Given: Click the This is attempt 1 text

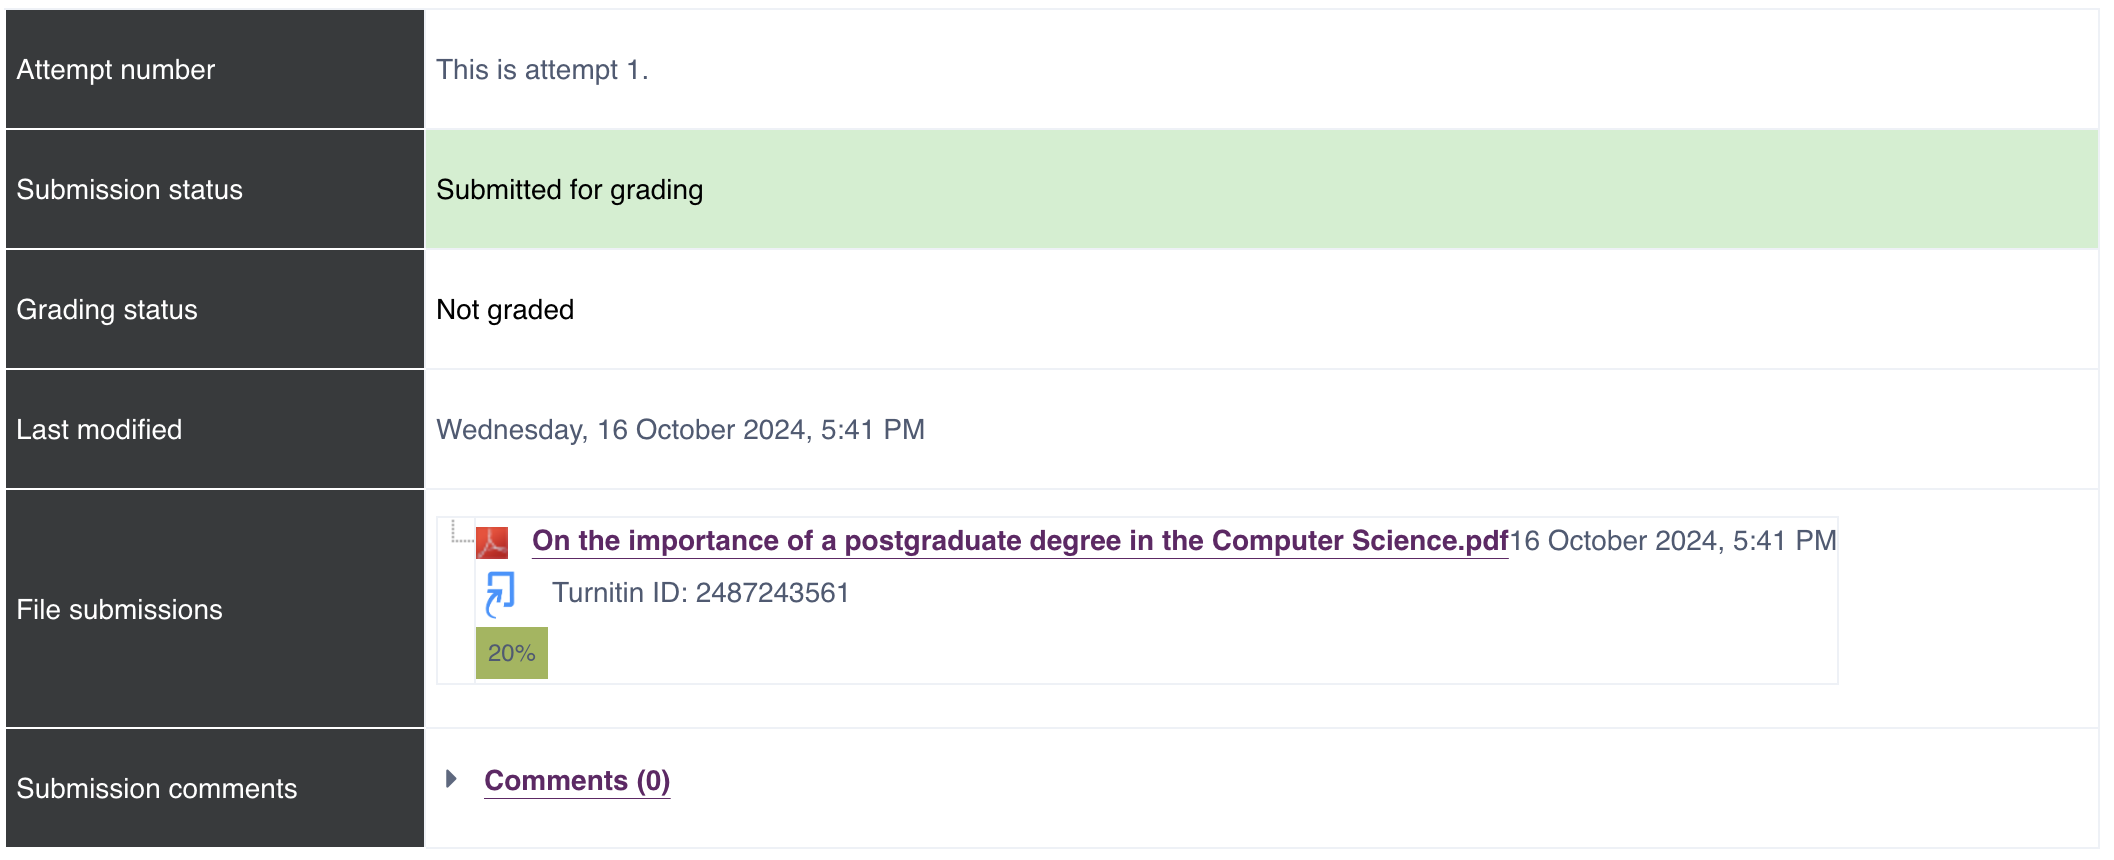Looking at the screenshot, I should 542,70.
